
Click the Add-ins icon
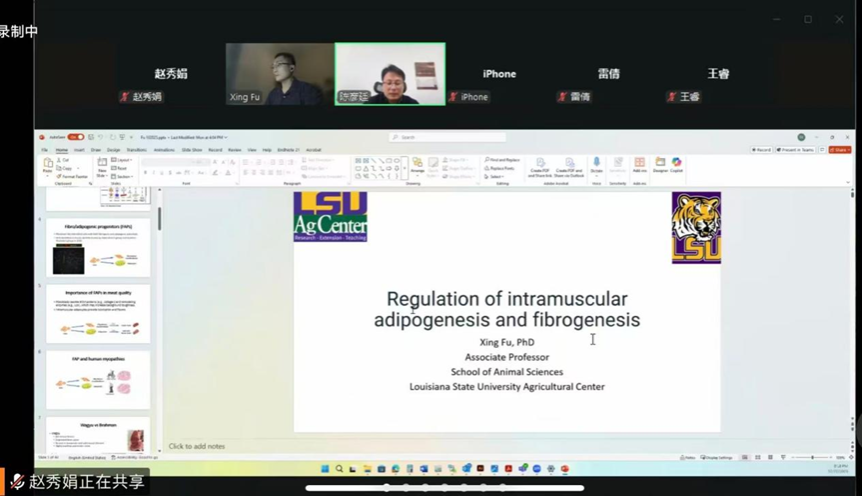pos(639,163)
